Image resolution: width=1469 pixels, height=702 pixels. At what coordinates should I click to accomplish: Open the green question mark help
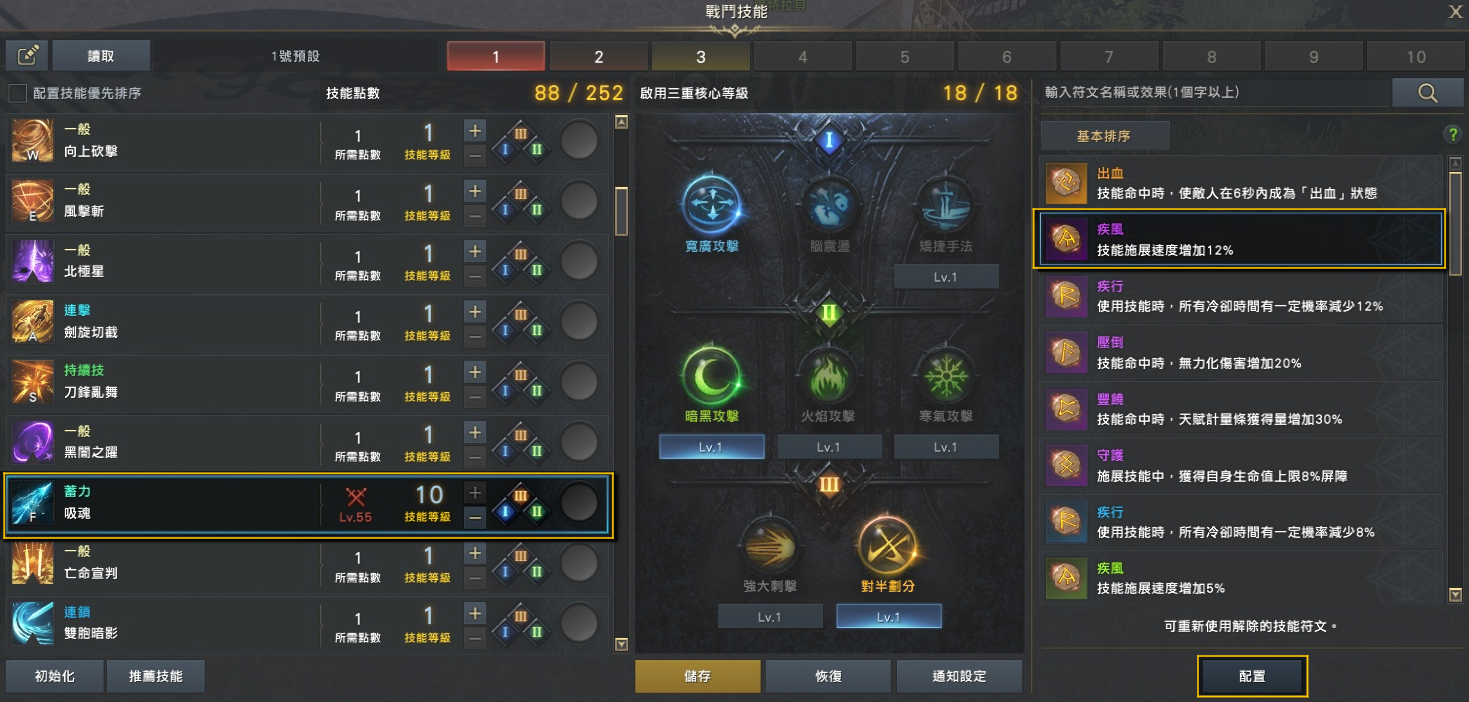(x=1453, y=134)
